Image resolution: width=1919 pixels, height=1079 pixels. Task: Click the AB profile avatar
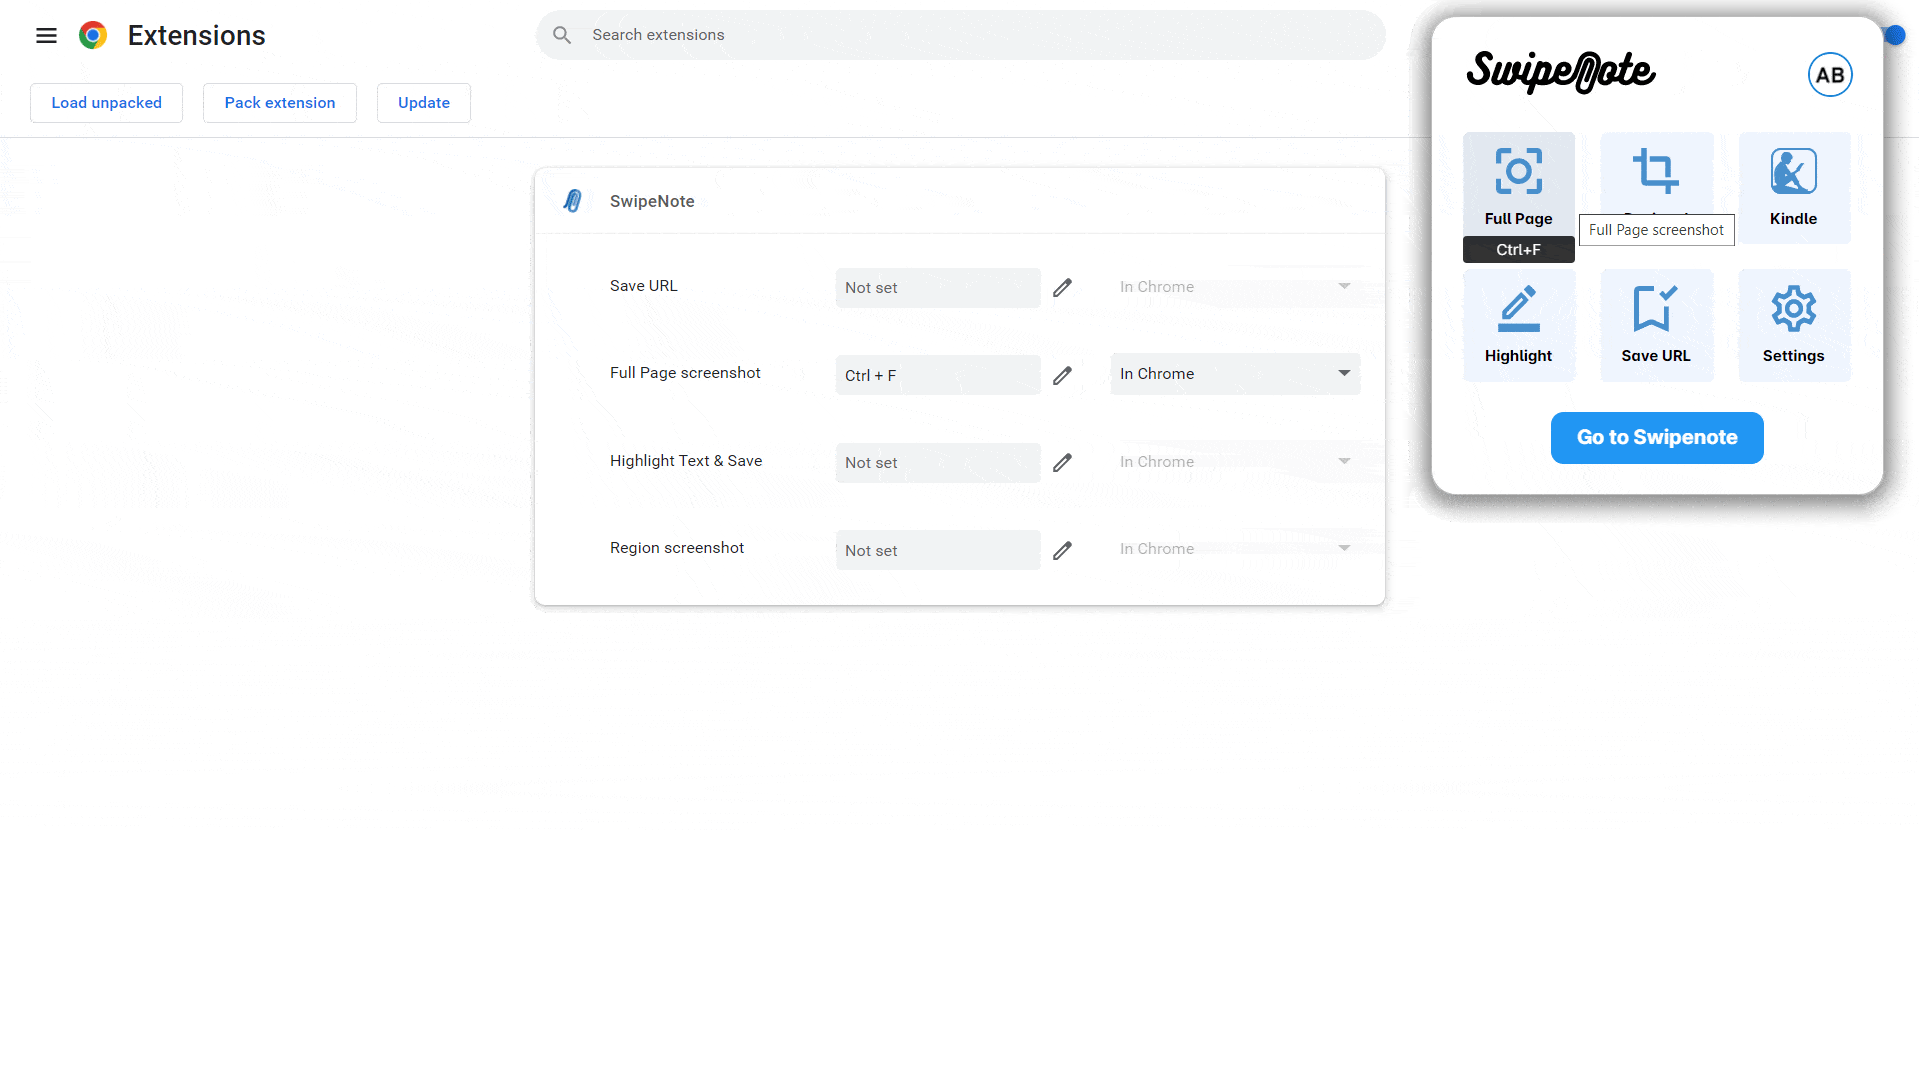point(1830,75)
